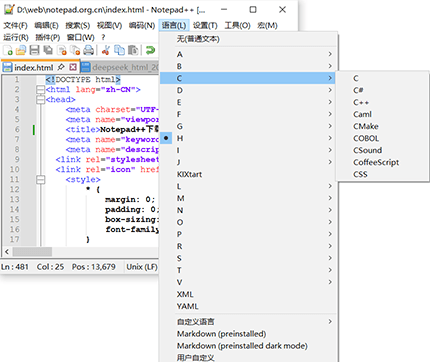The width and height of the screenshot is (430, 362).
Task: Expand the J language submenu
Action: pyautogui.click(x=249, y=162)
